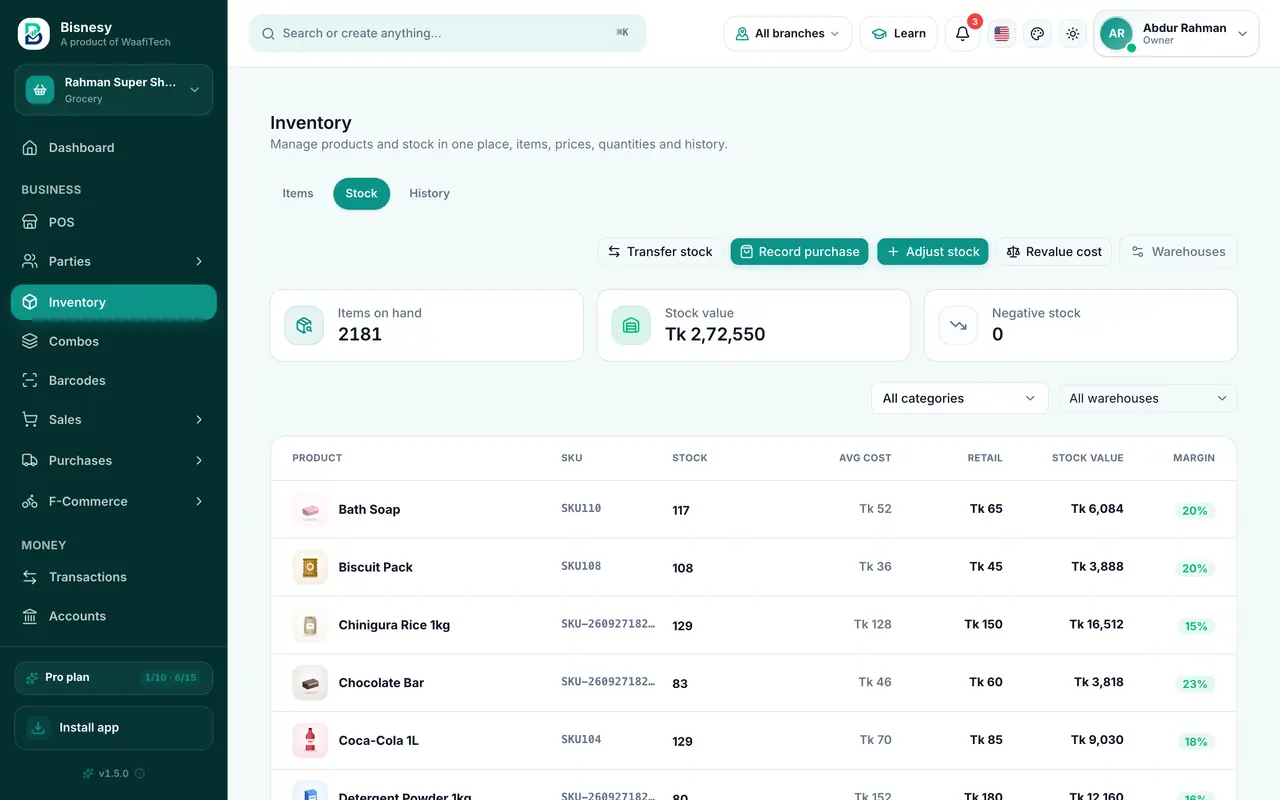
Task: Click the US flag language icon
Action: click(x=1002, y=33)
